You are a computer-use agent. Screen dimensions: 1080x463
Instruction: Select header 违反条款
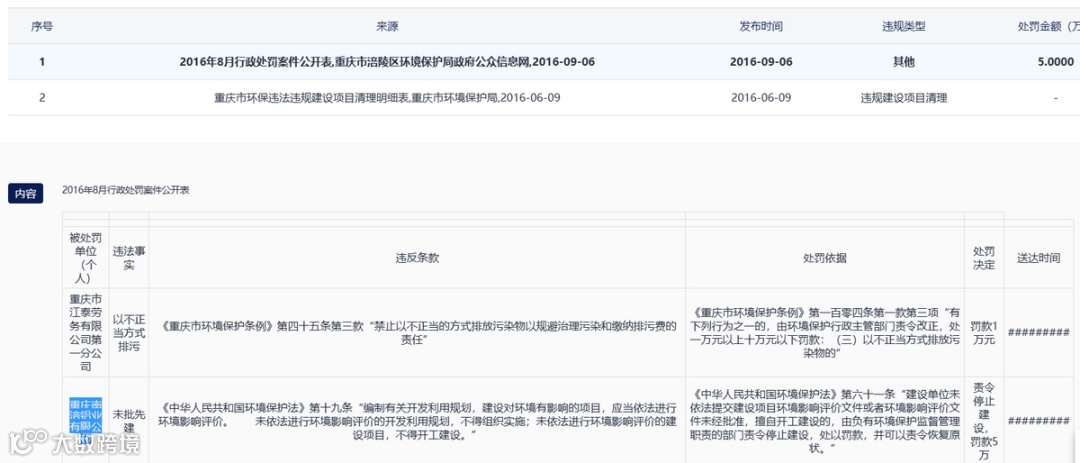coord(417,258)
